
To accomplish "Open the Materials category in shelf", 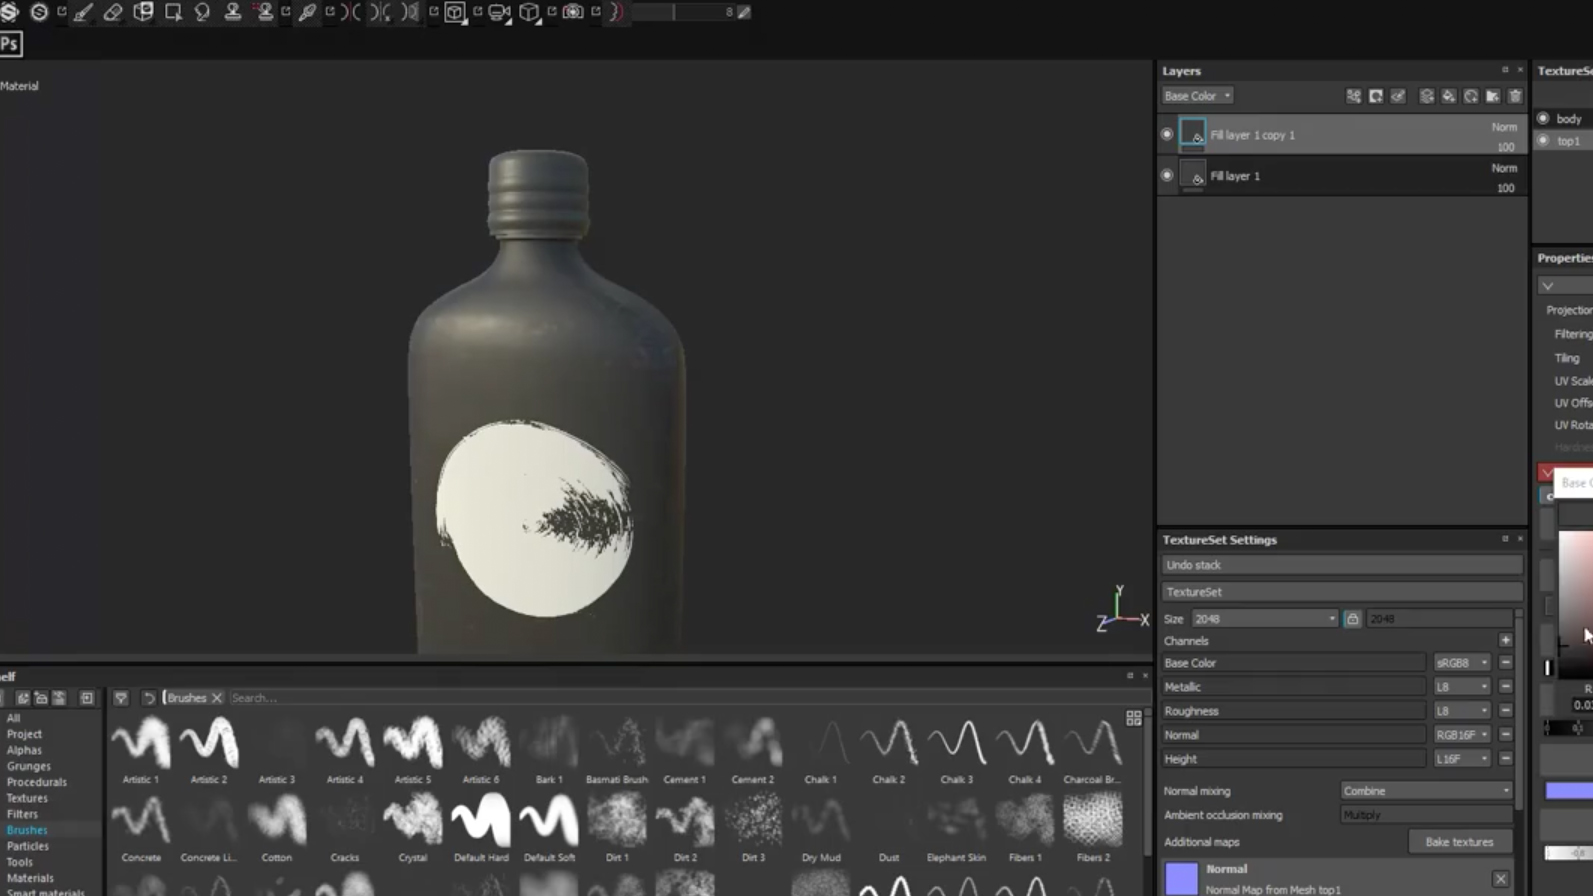I will (x=30, y=878).
